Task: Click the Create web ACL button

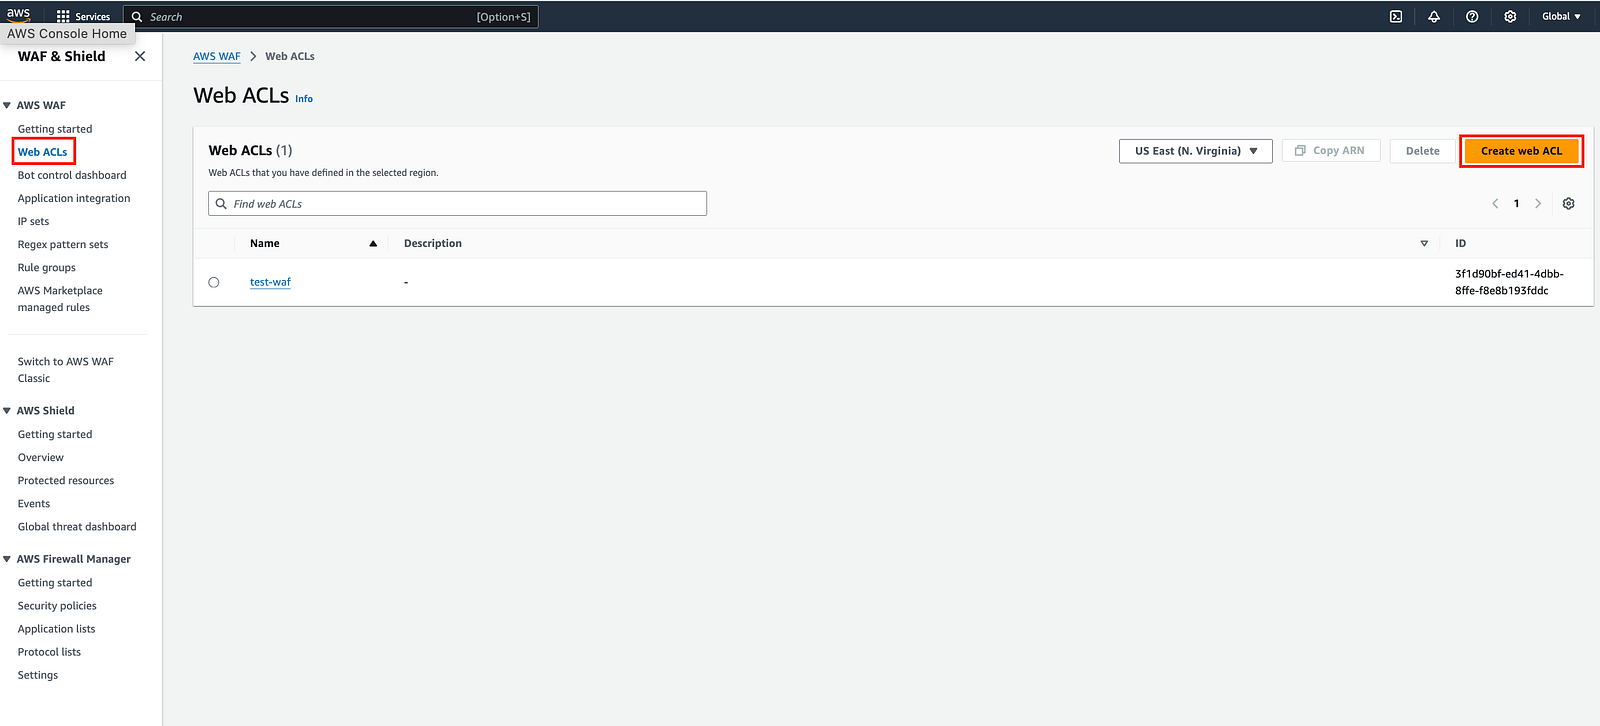Action: click(1521, 151)
